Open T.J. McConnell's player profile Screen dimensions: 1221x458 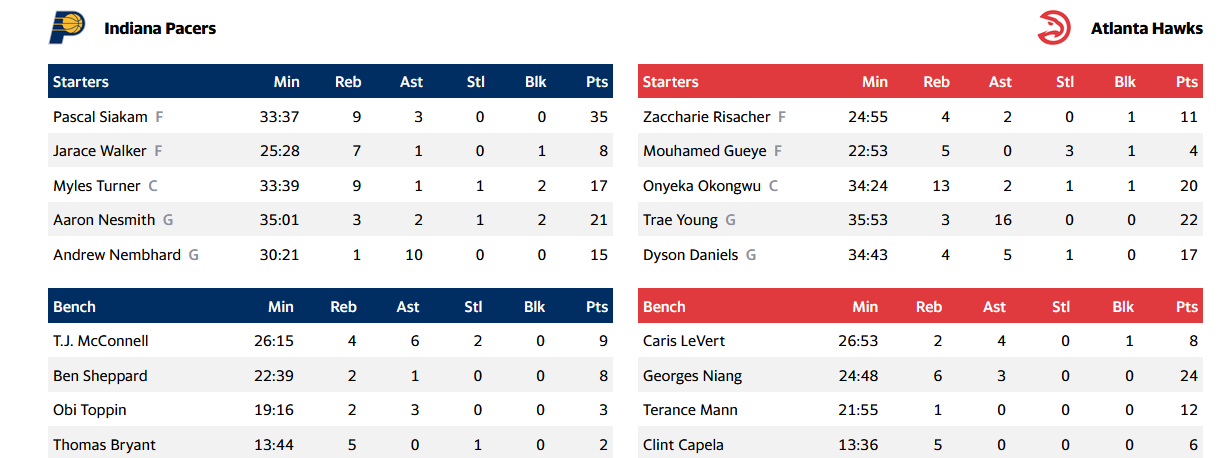tap(100, 341)
